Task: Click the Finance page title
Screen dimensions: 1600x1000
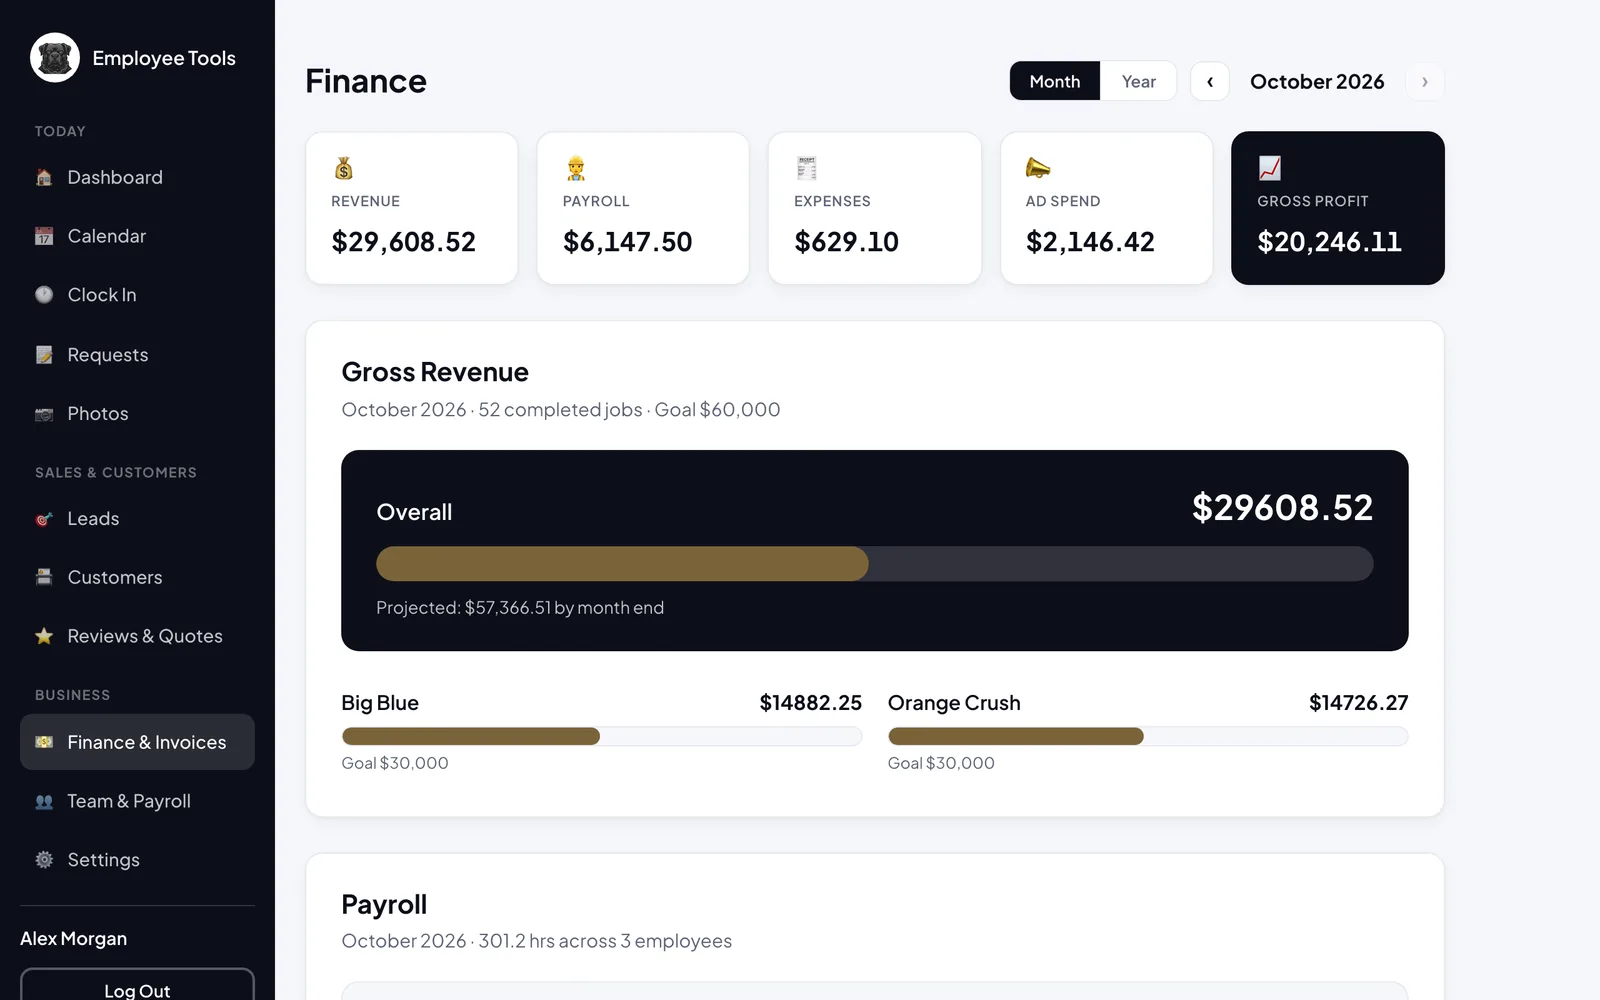Action: 366,81
